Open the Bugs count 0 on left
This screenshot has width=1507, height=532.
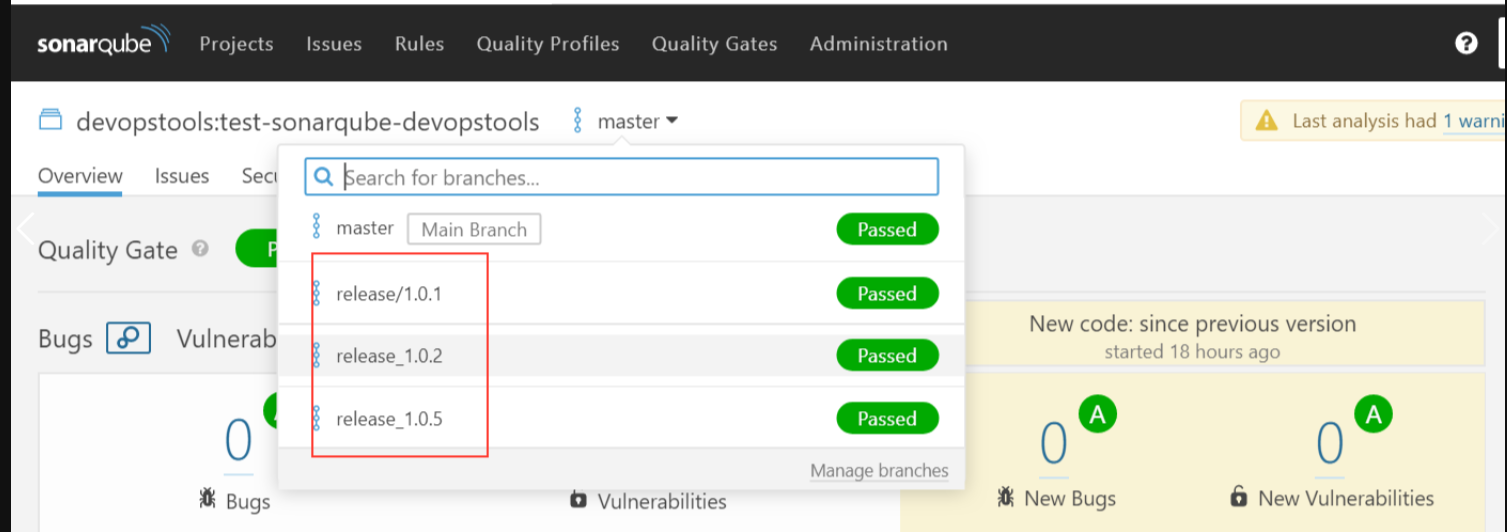[238, 440]
